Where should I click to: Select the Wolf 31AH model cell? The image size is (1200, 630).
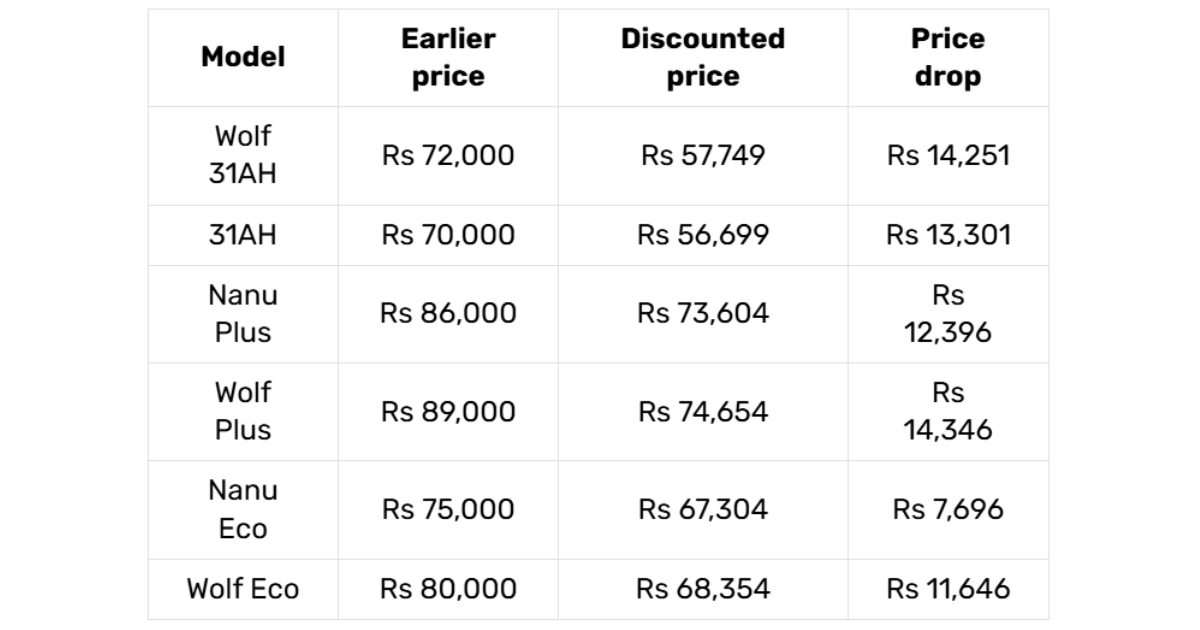pos(243,155)
